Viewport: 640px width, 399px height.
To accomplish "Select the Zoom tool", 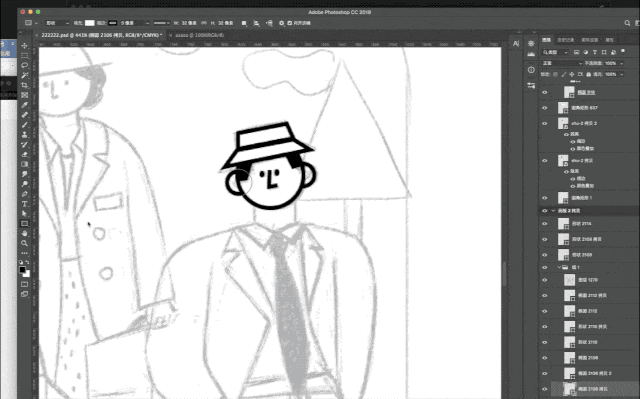I will (24, 243).
